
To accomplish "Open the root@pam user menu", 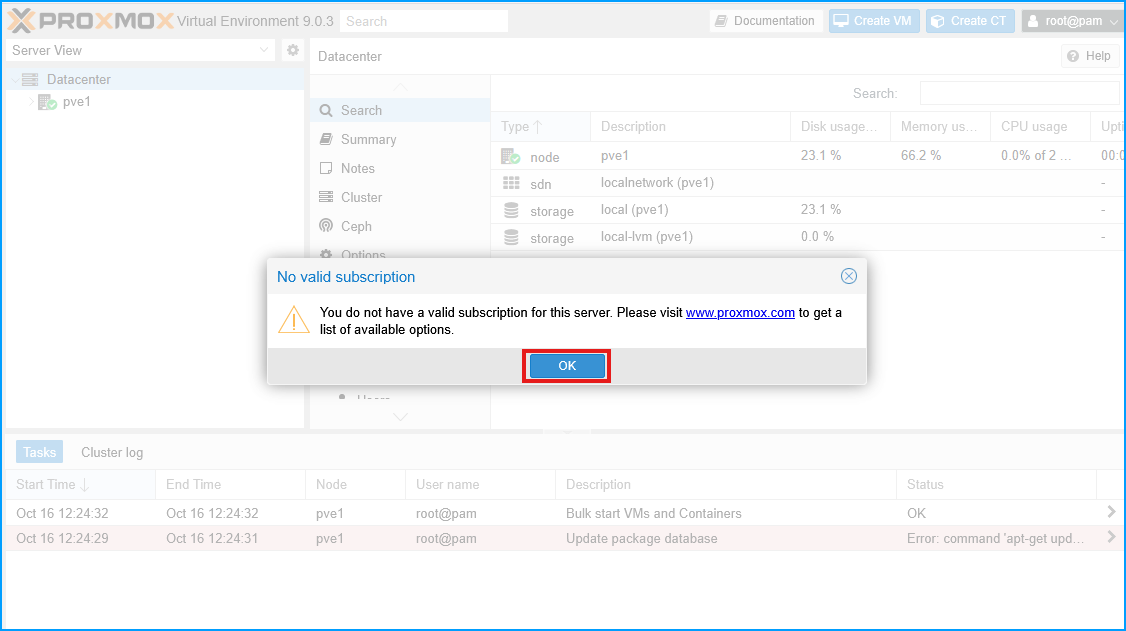I will point(1072,20).
